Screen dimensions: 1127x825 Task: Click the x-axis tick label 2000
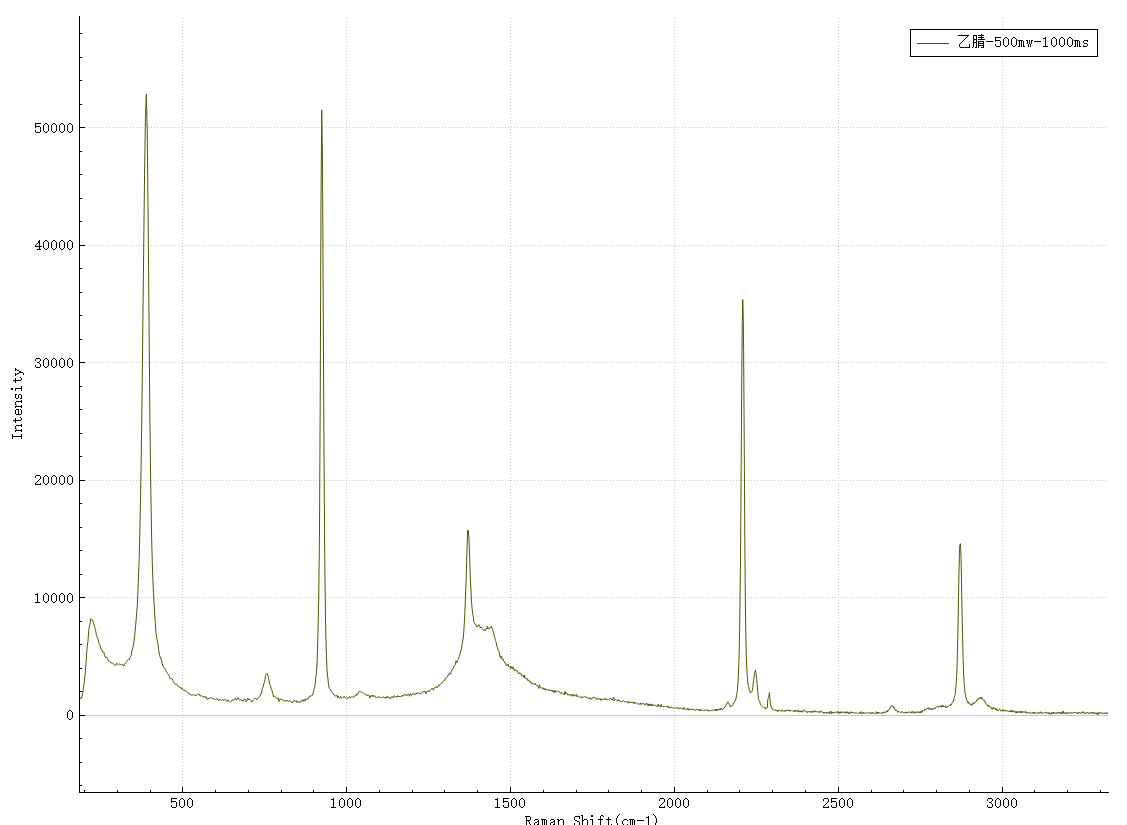[674, 803]
